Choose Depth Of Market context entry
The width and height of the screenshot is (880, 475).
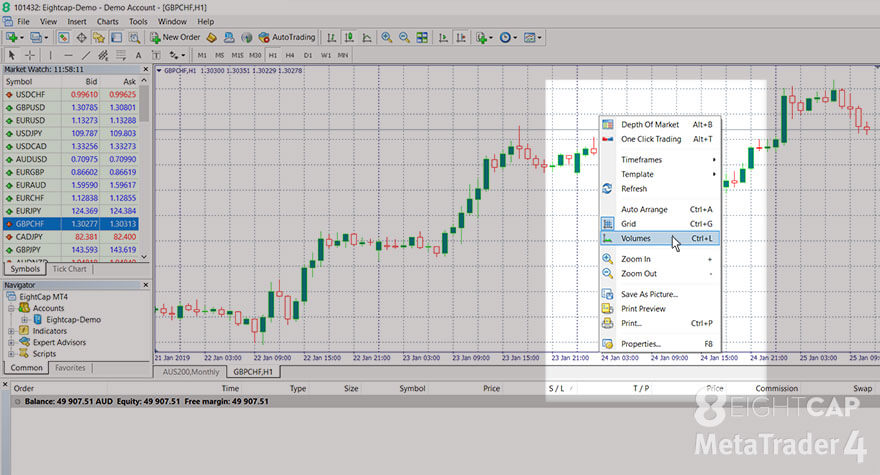659,124
